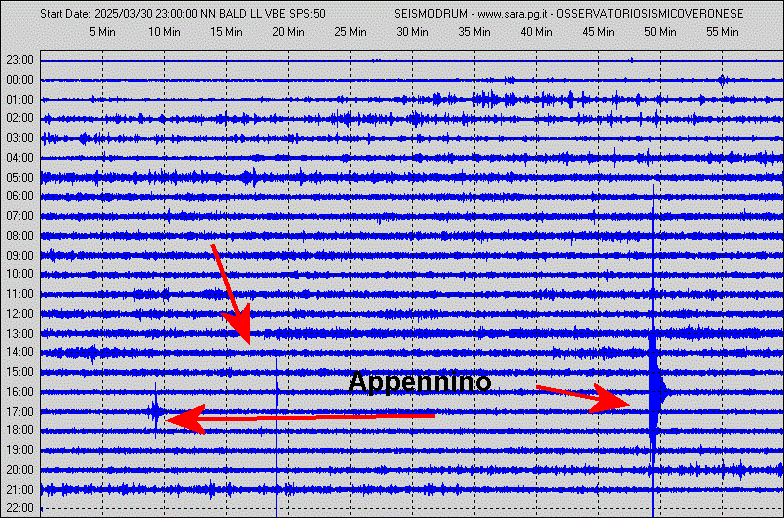Click the 14:00 row time label
784x518 pixels.
(20, 352)
